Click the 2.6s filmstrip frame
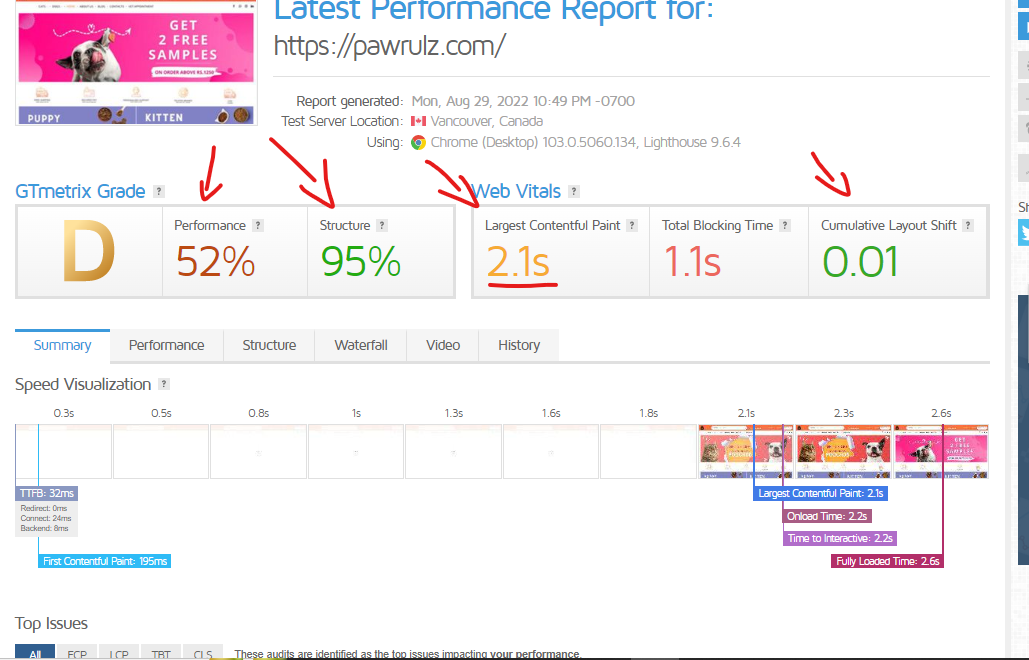This screenshot has height=660, width=1029. (941, 451)
